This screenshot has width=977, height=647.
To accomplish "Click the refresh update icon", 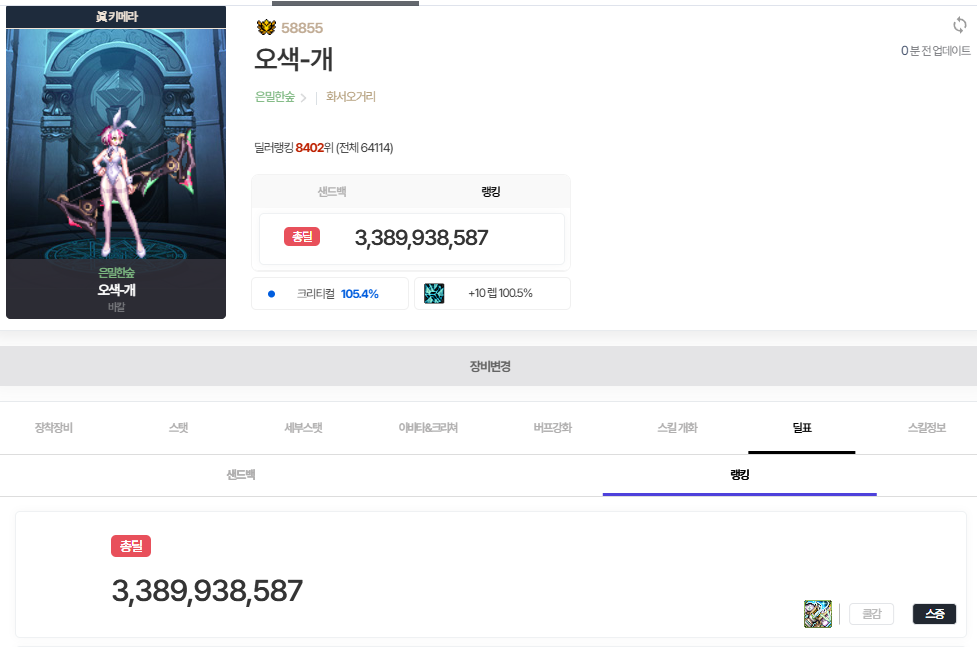I will [960, 26].
